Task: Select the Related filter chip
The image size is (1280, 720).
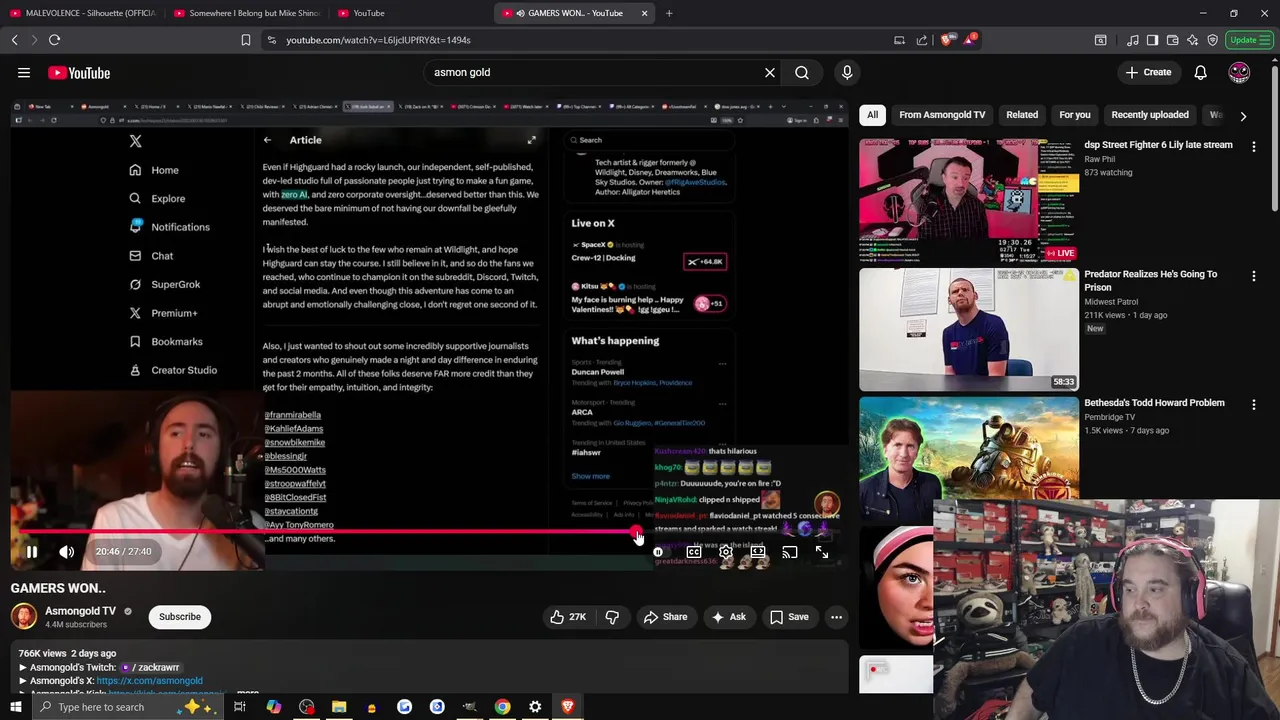Action: click(x=1022, y=115)
